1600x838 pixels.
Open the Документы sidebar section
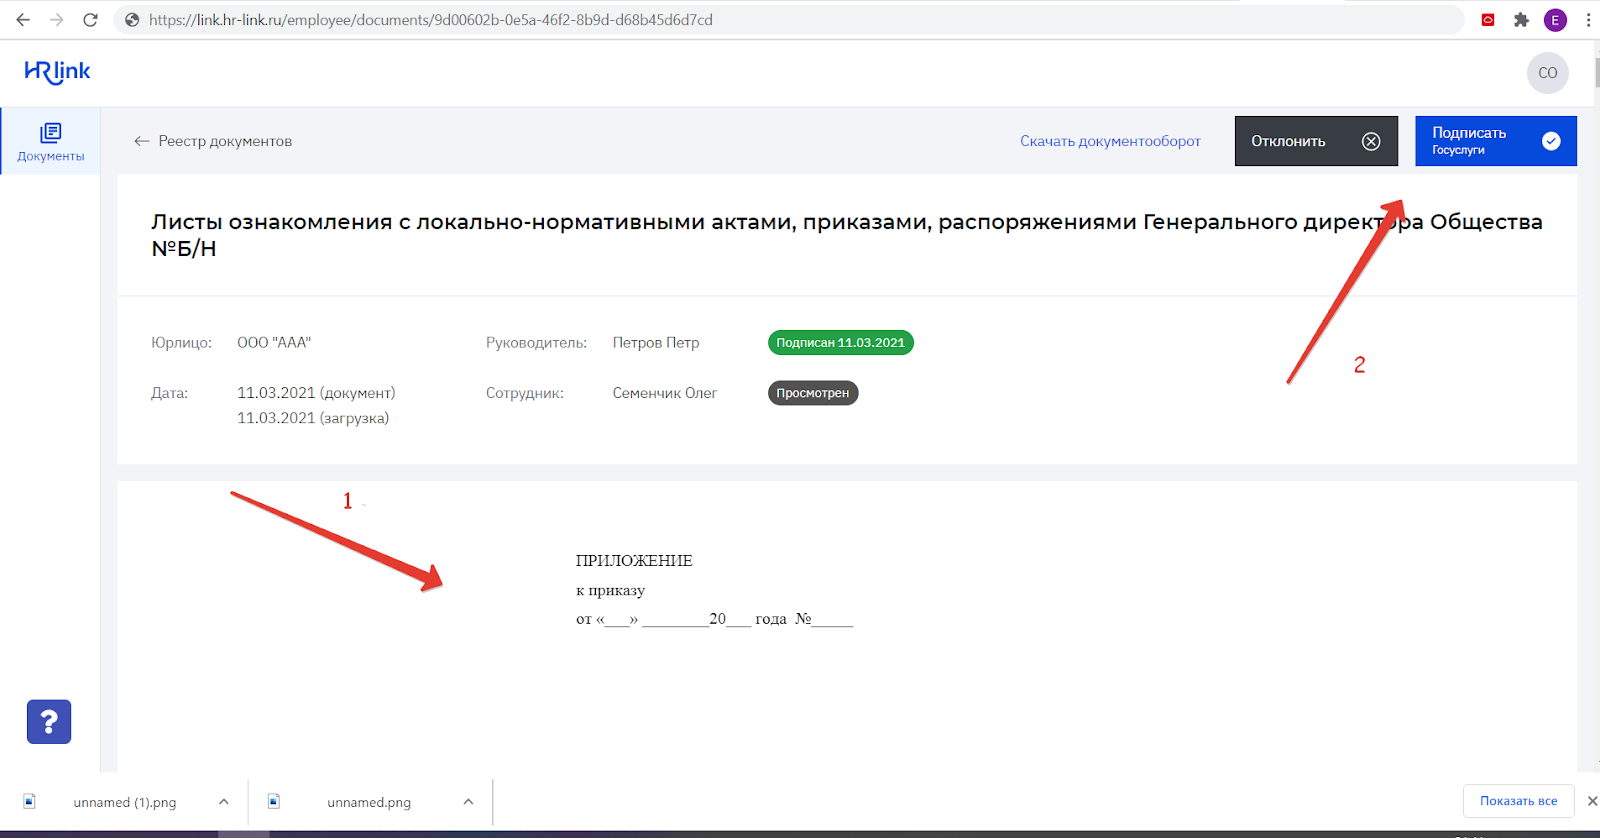[50, 141]
